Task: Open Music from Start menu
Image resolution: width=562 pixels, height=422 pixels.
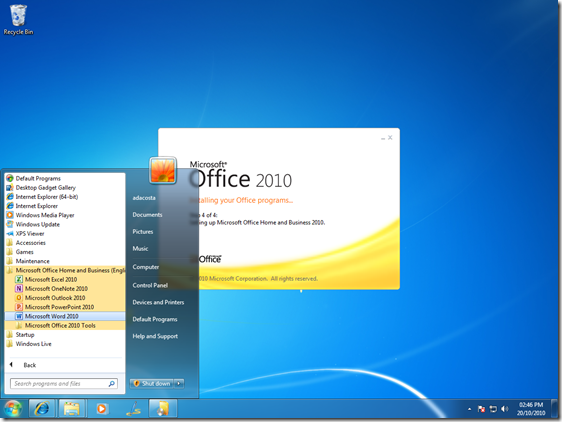Action: [140, 248]
